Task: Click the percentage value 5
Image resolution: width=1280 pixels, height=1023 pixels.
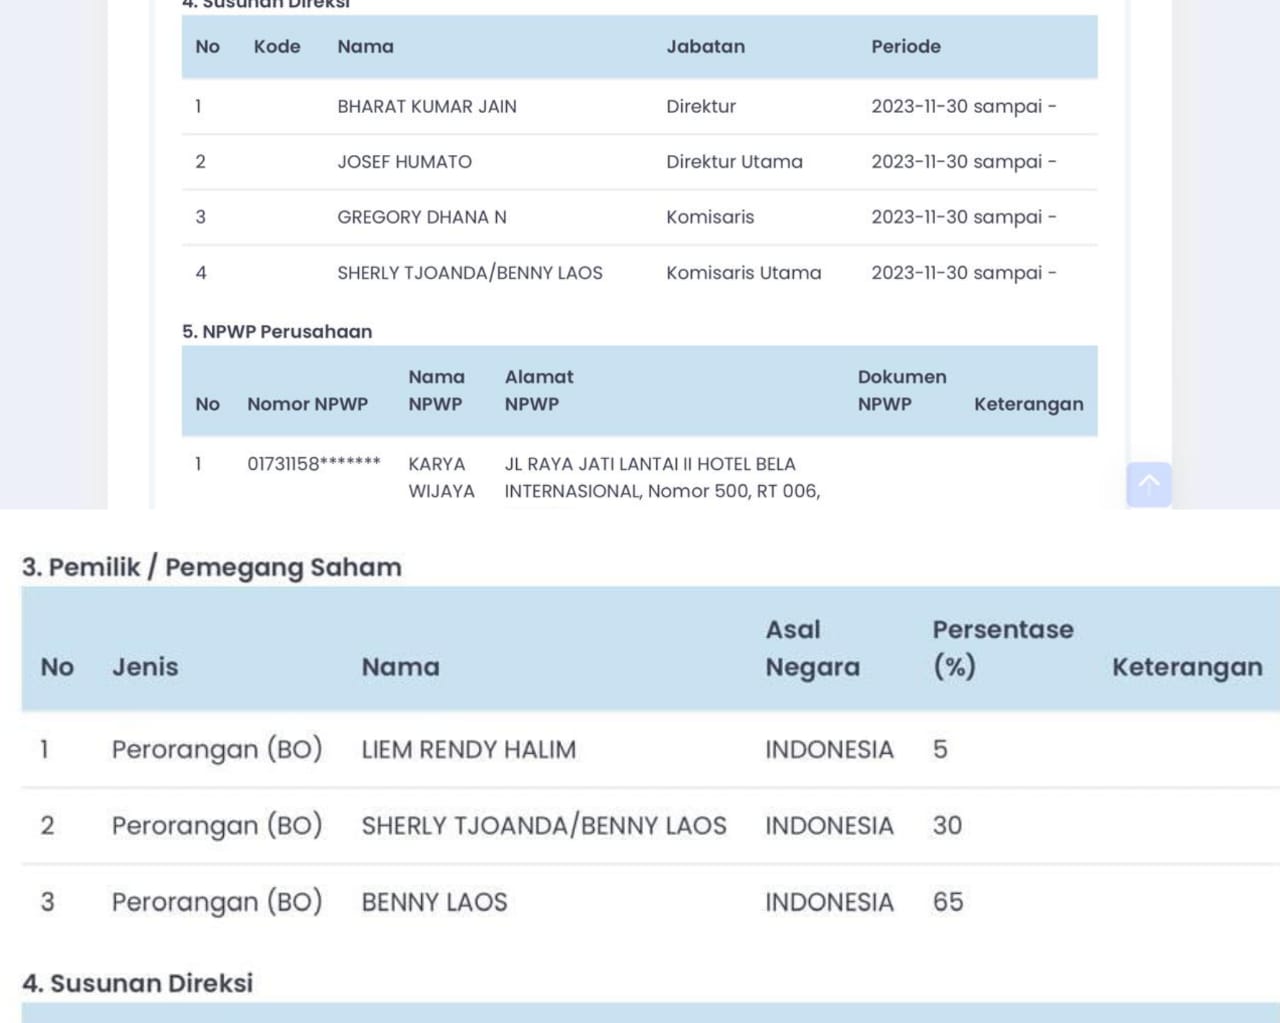Action: click(940, 749)
